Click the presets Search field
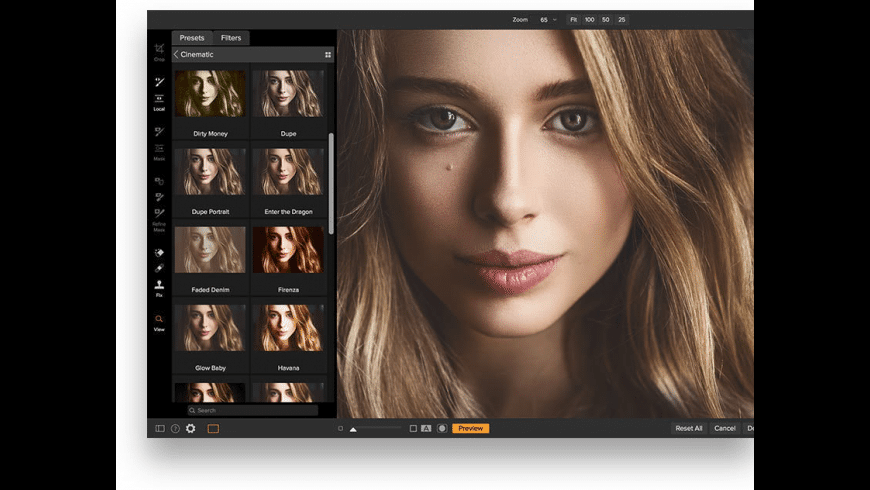The height and width of the screenshot is (490, 870). (x=252, y=410)
